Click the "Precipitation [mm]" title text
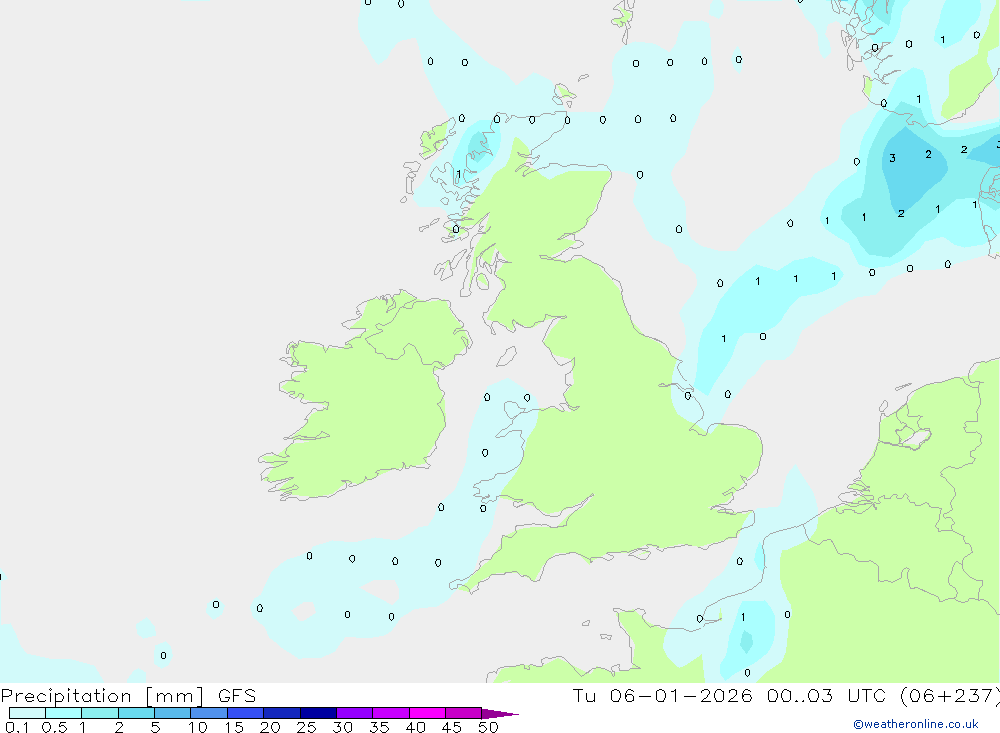Image resolution: width=1000 pixels, height=733 pixels. pyautogui.click(x=103, y=696)
